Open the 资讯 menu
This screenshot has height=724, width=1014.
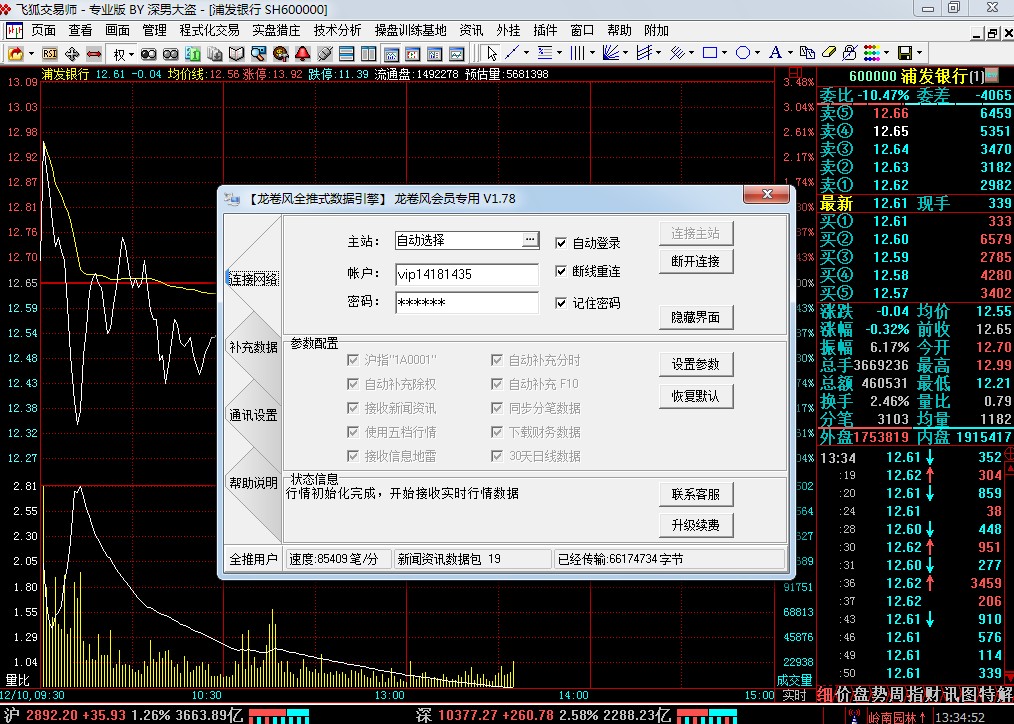pos(471,30)
